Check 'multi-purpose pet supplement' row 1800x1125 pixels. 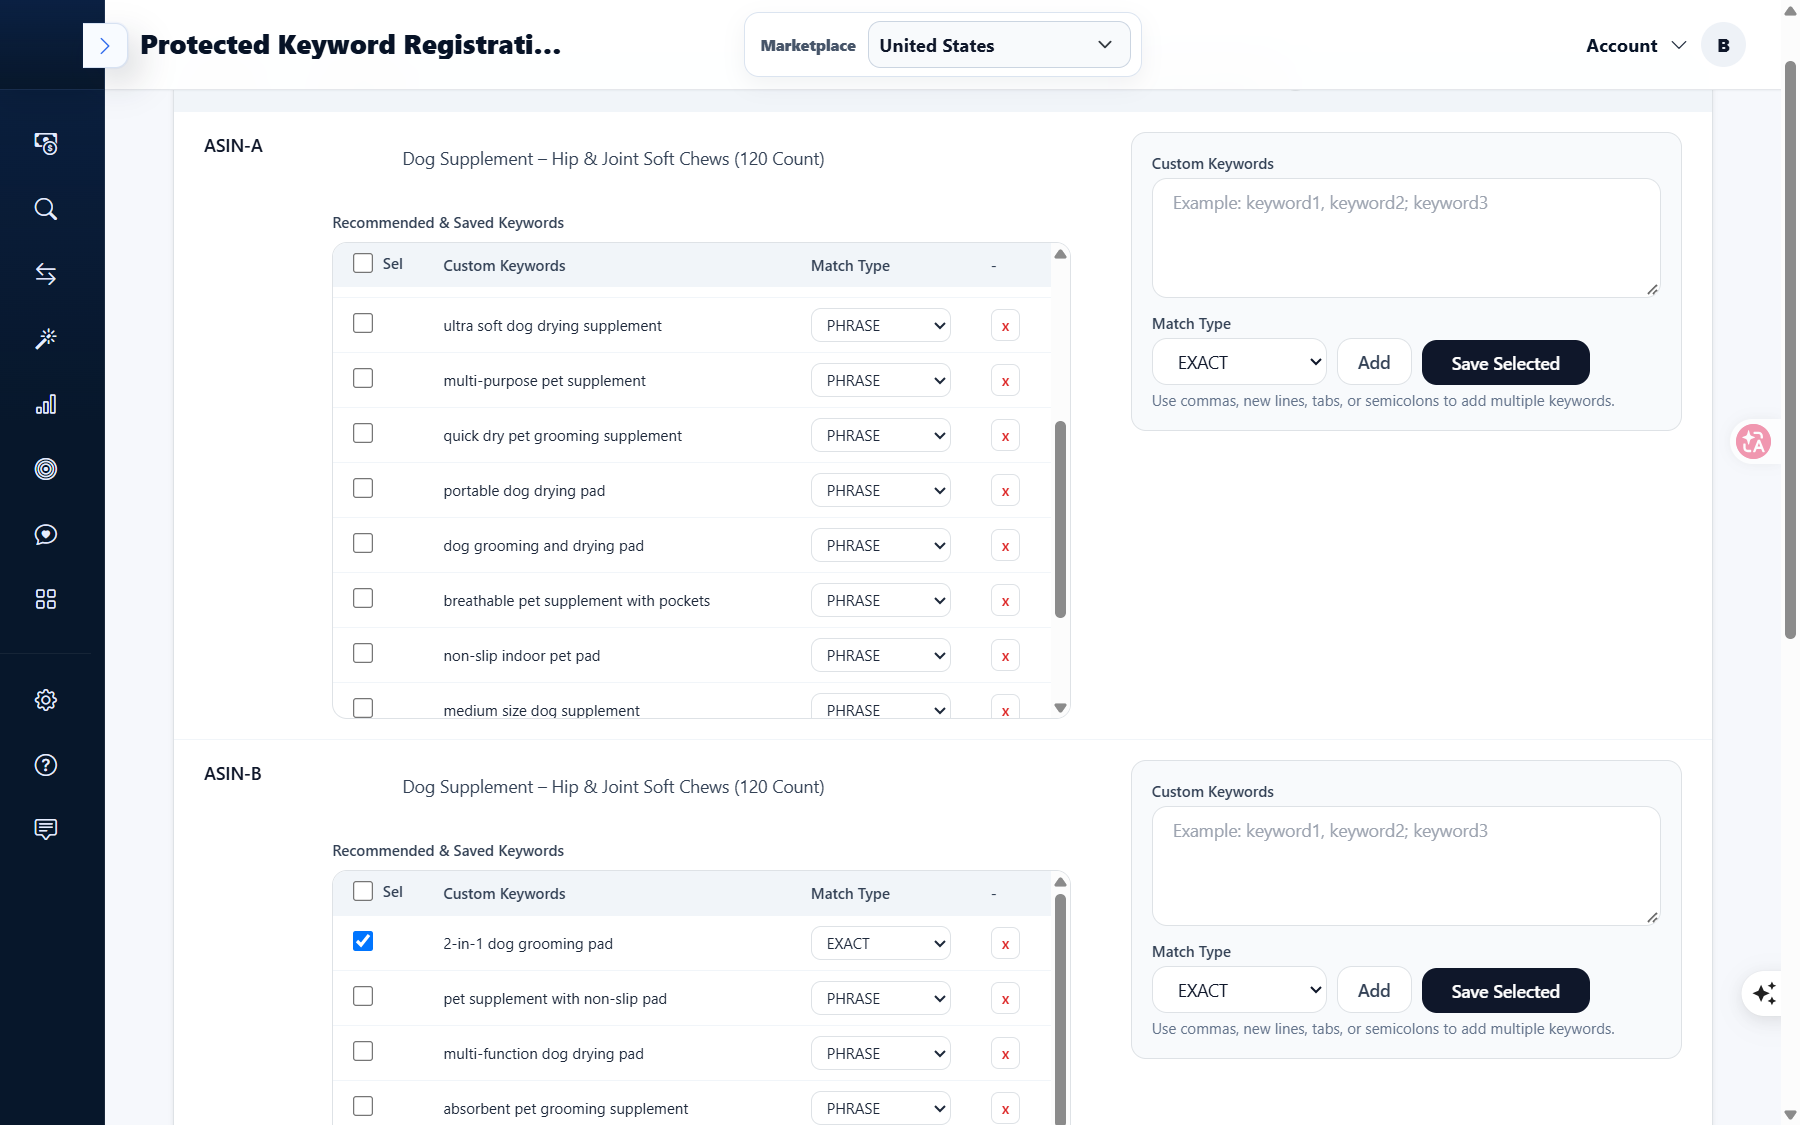[363, 378]
